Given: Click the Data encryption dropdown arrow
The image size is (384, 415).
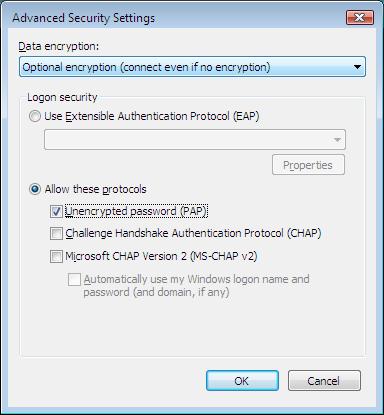Looking at the screenshot, I should (x=357, y=67).
